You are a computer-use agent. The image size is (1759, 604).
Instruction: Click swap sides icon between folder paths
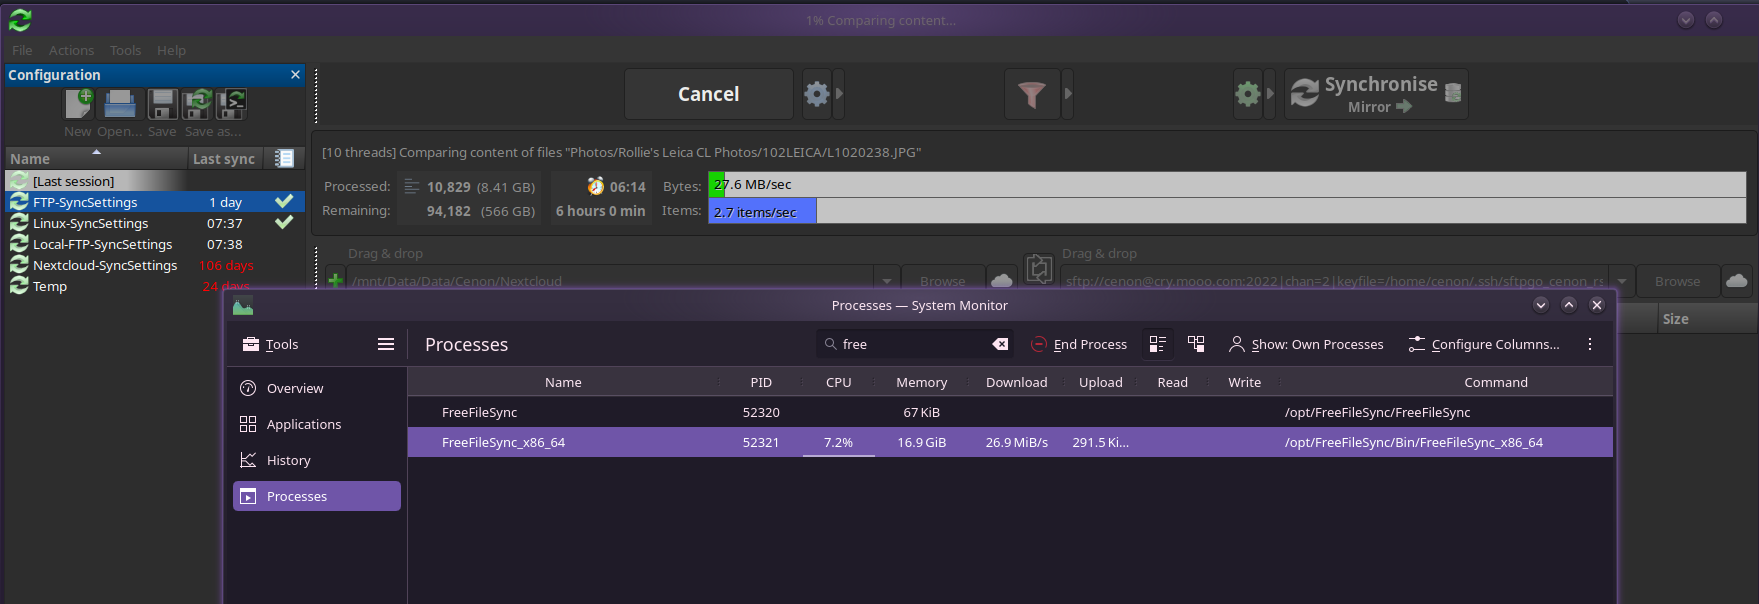[x=1039, y=268]
